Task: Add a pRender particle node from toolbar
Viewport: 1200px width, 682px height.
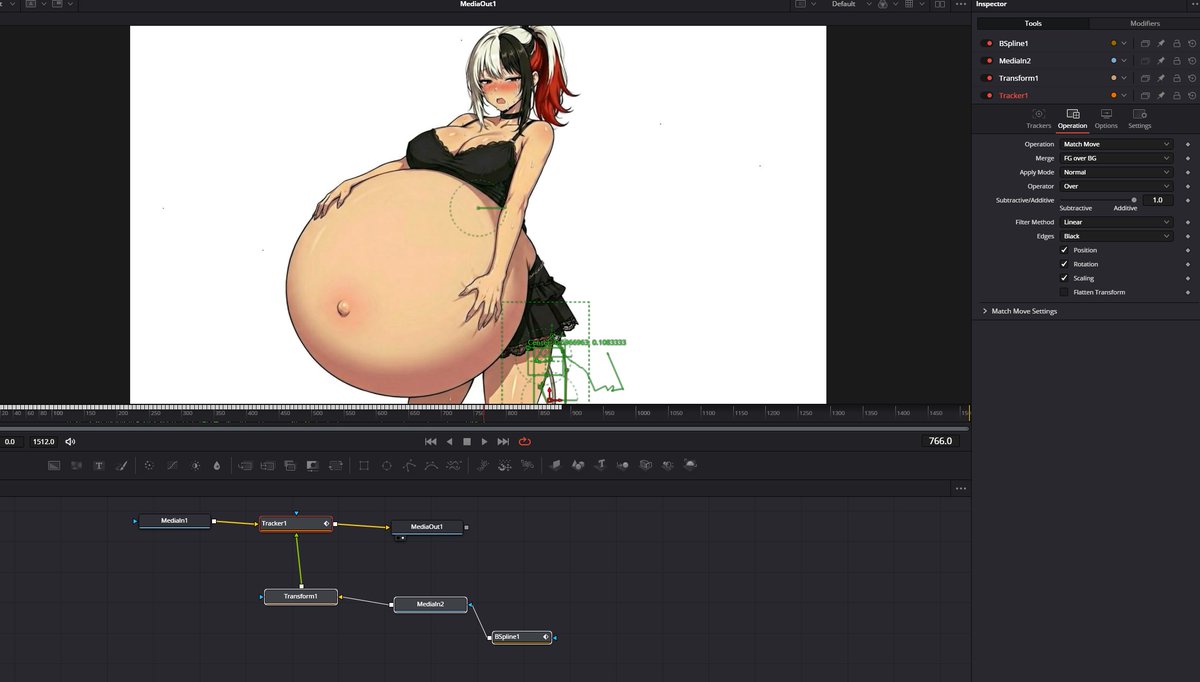Action: pos(526,465)
